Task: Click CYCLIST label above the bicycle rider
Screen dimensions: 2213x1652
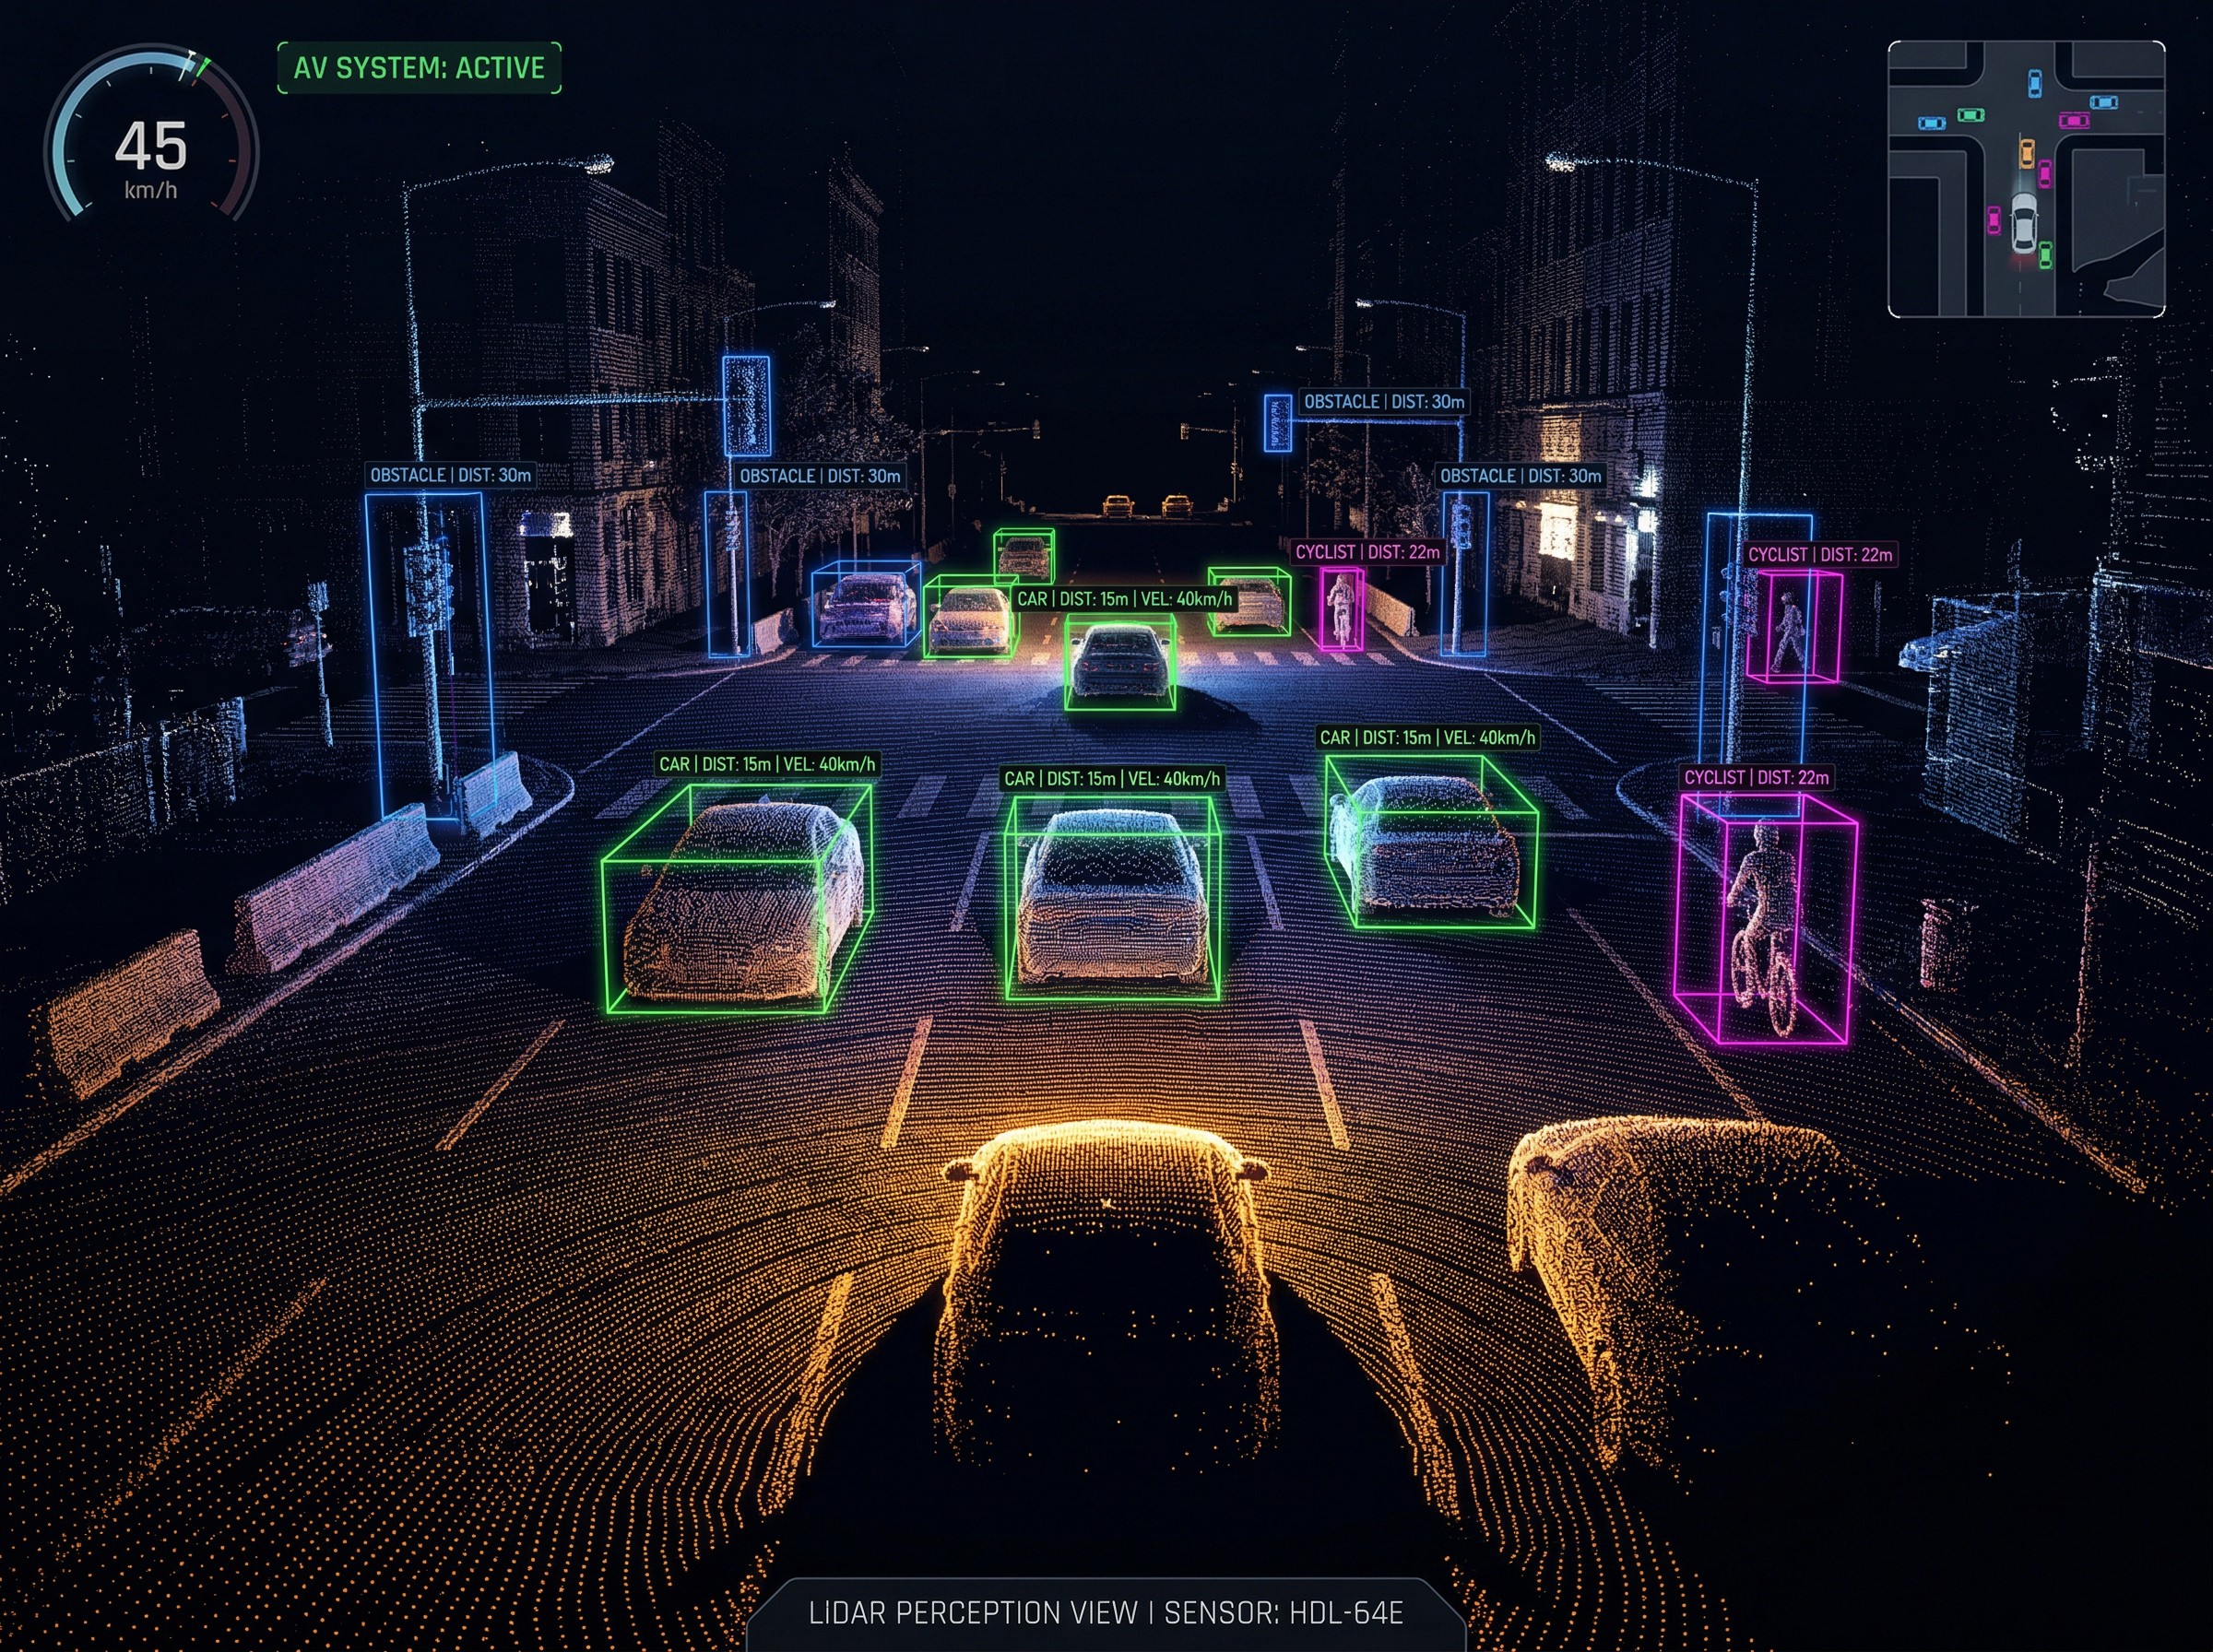Action: click(x=1756, y=777)
